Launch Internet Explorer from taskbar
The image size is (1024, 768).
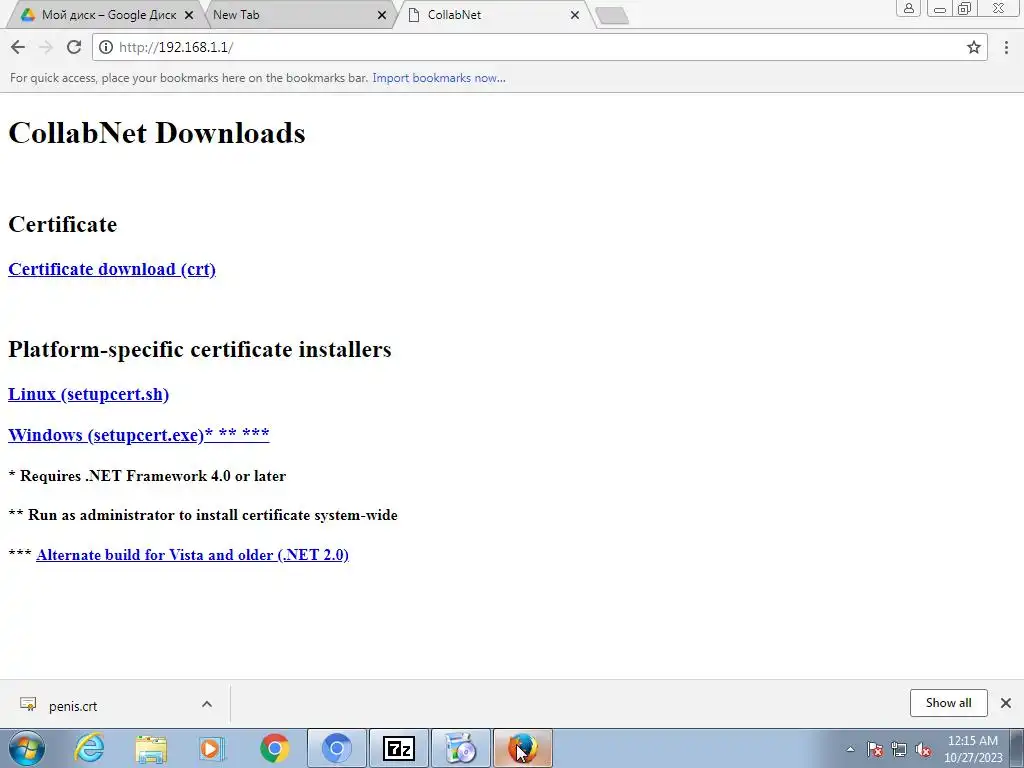point(89,748)
